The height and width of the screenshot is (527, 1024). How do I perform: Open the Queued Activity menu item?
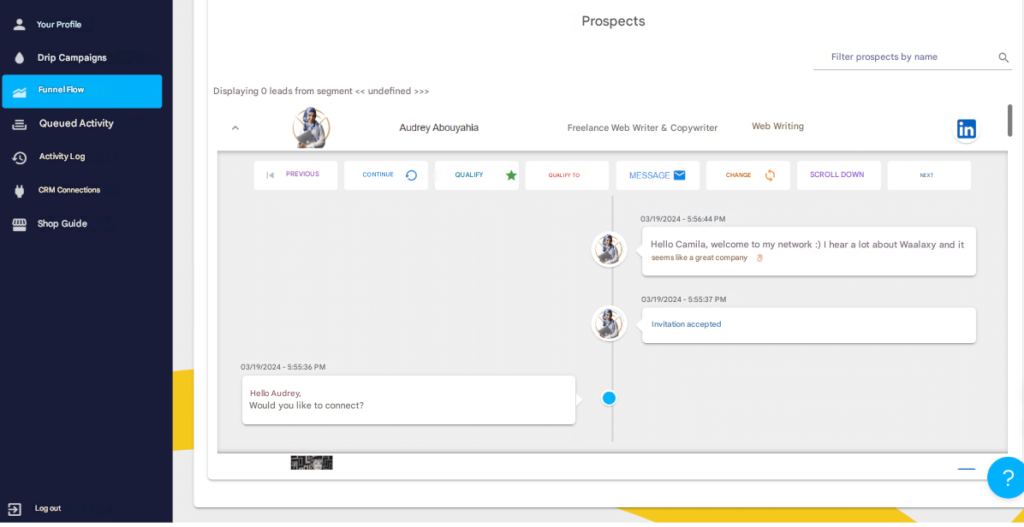(x=82, y=123)
